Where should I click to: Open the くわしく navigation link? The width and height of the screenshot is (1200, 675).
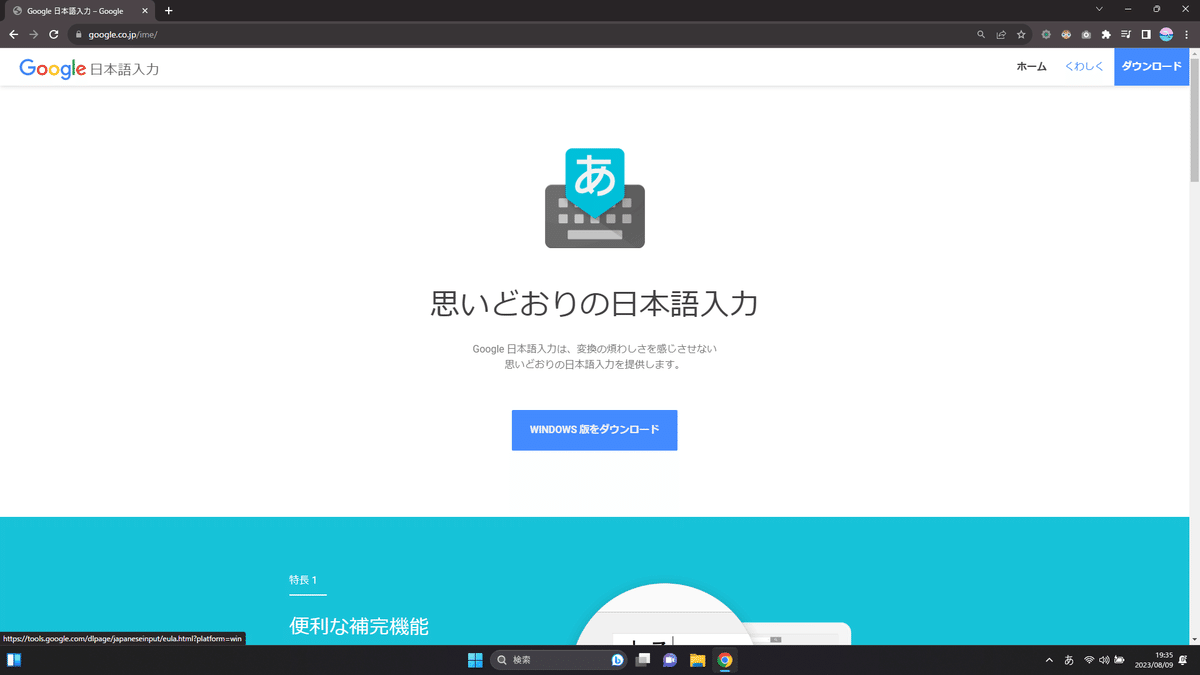coord(1084,67)
